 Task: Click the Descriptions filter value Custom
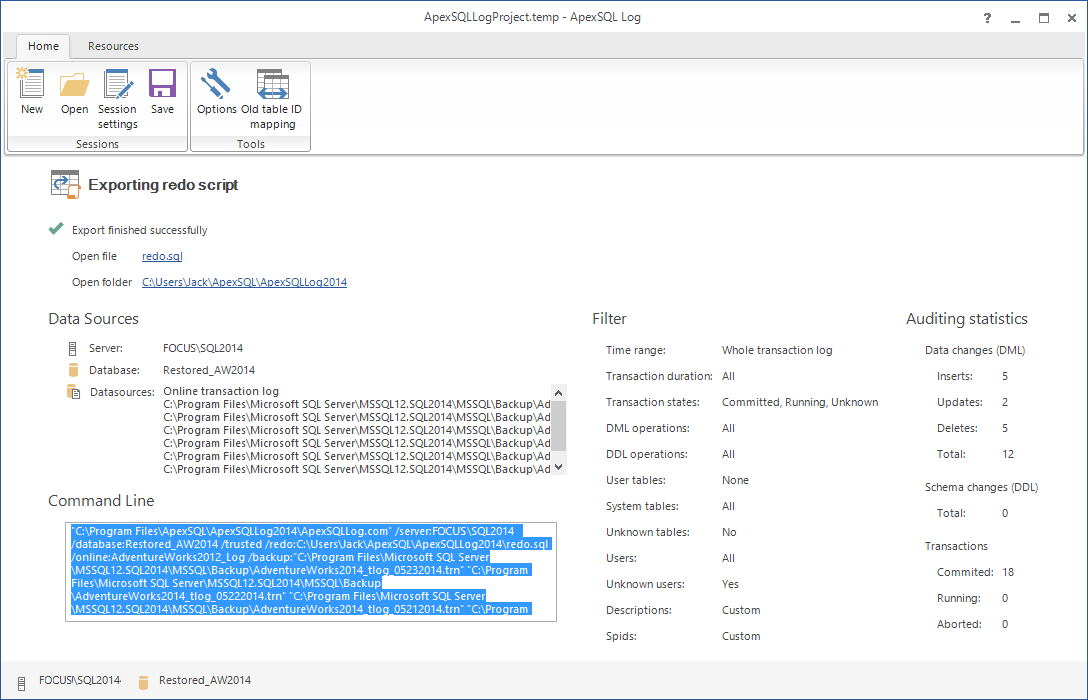tap(741, 610)
